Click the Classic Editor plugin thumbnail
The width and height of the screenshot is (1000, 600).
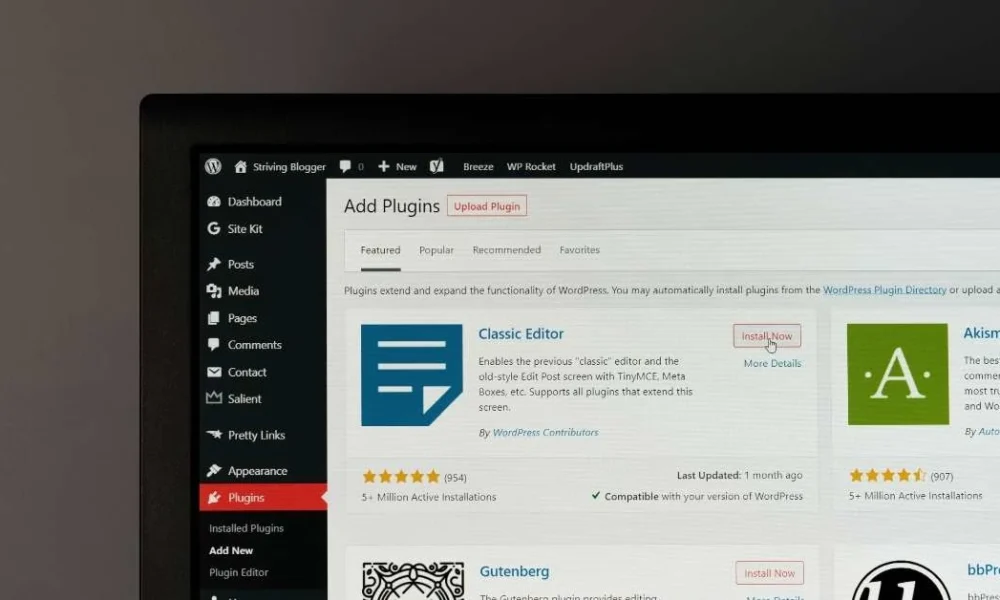[x=412, y=375]
